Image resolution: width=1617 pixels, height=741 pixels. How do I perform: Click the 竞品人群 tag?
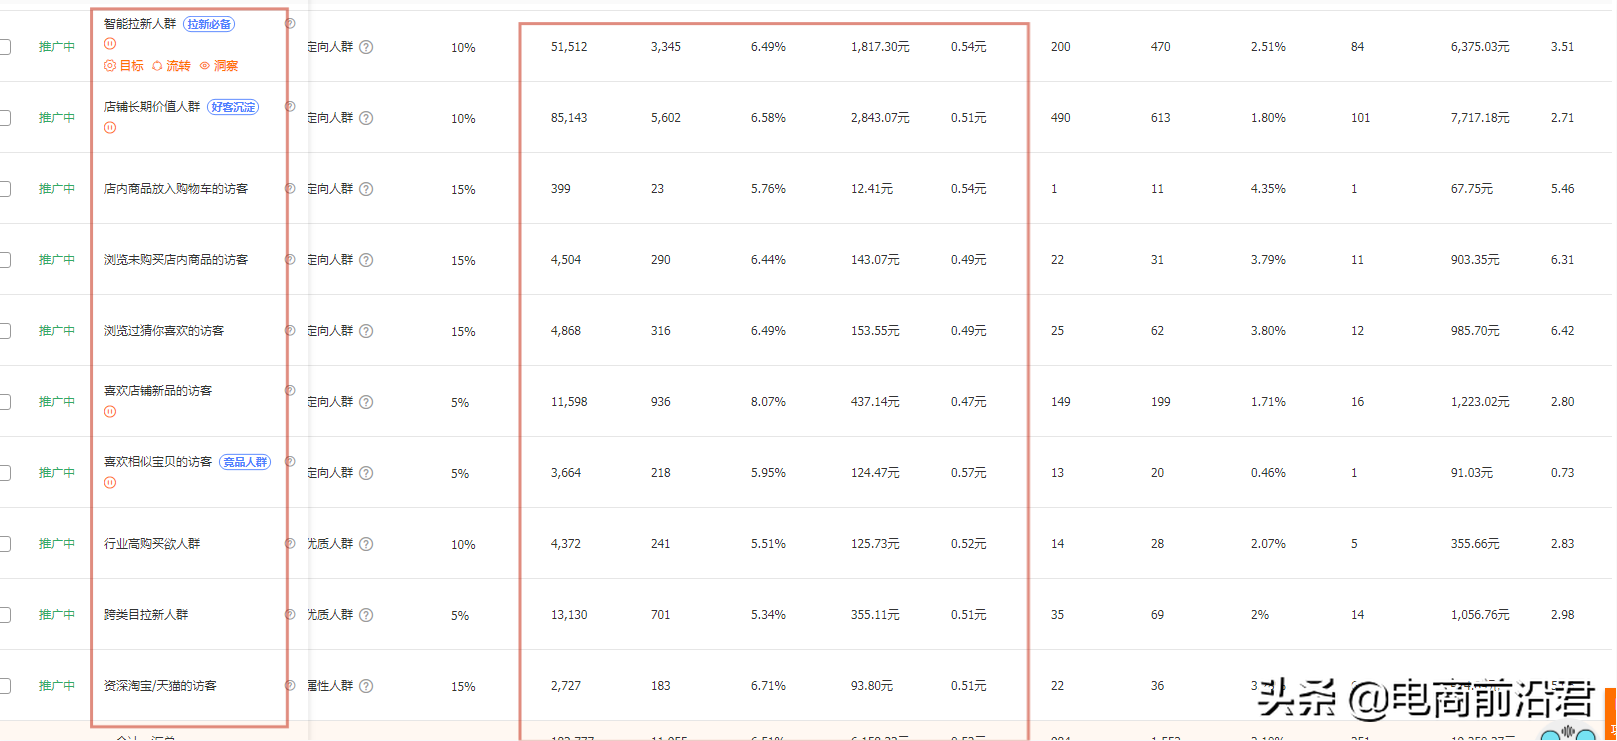coord(244,461)
